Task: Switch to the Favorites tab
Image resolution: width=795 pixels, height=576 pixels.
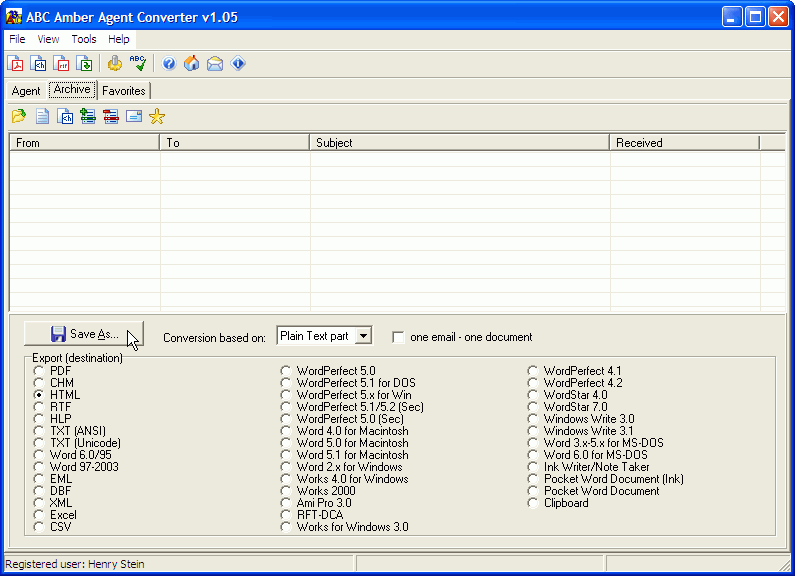Action: (124, 91)
